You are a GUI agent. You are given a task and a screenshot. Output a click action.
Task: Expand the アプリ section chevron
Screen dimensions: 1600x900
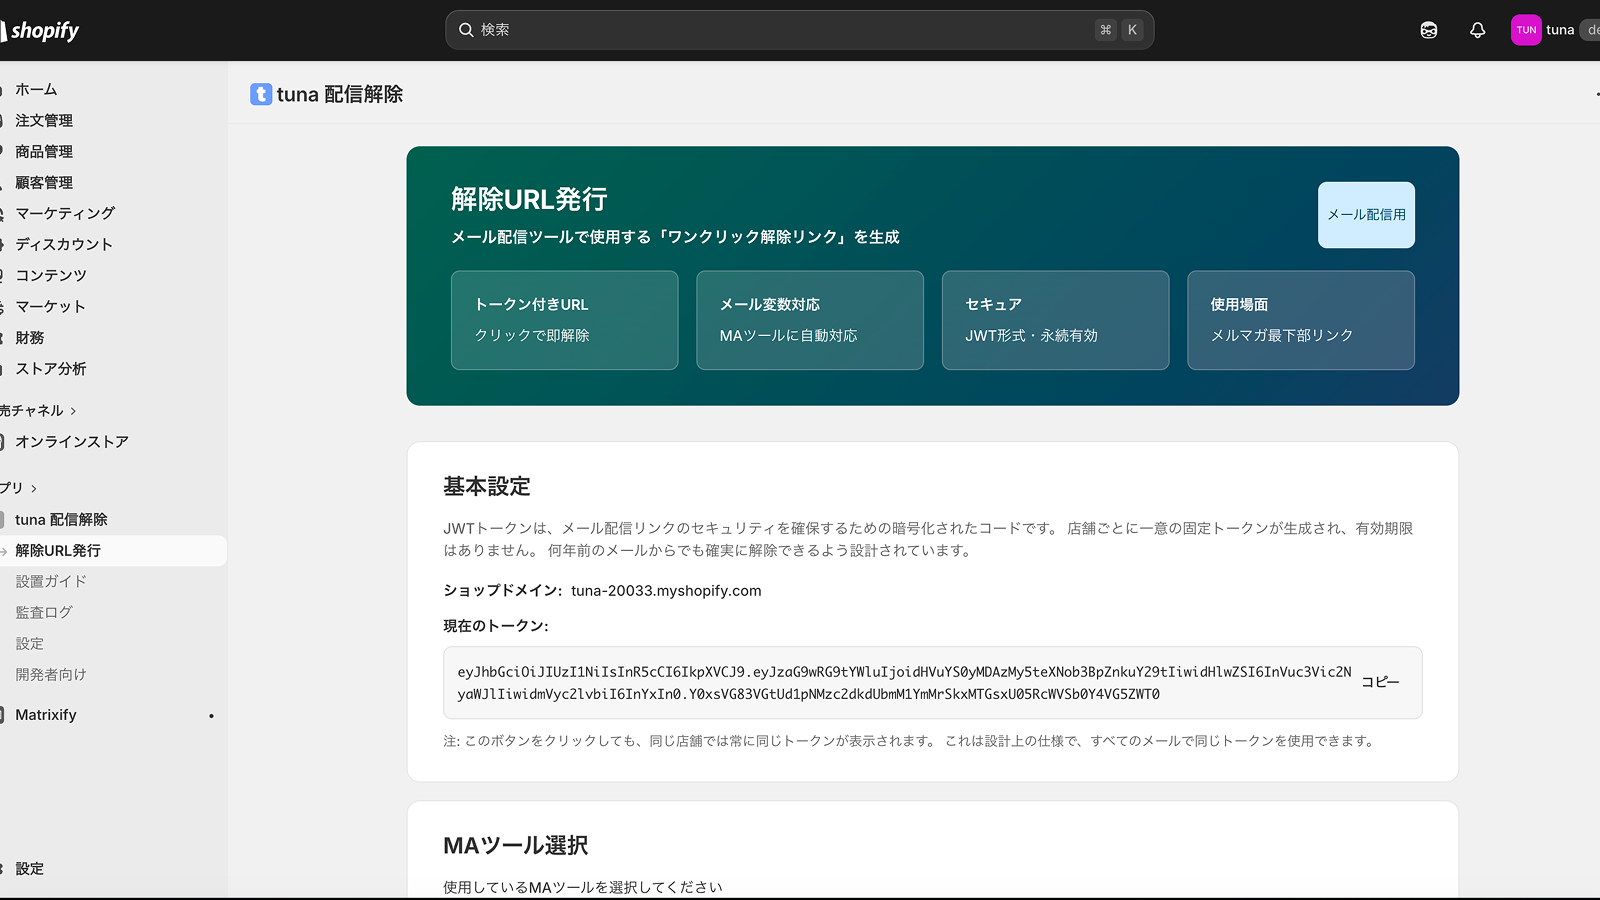point(34,488)
